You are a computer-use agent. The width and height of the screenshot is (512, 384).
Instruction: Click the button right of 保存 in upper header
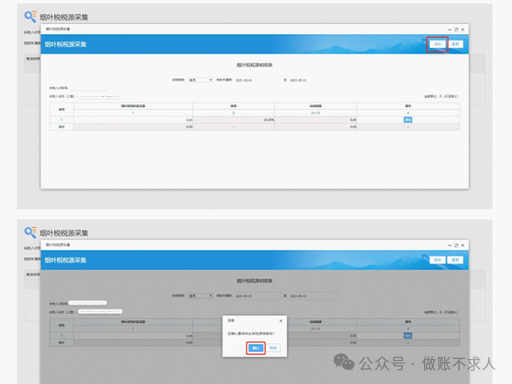456,44
